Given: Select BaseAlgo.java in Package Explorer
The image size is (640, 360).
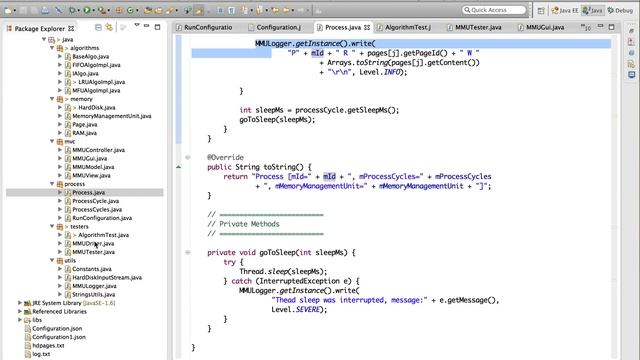Looking at the screenshot, I should 90,57.
